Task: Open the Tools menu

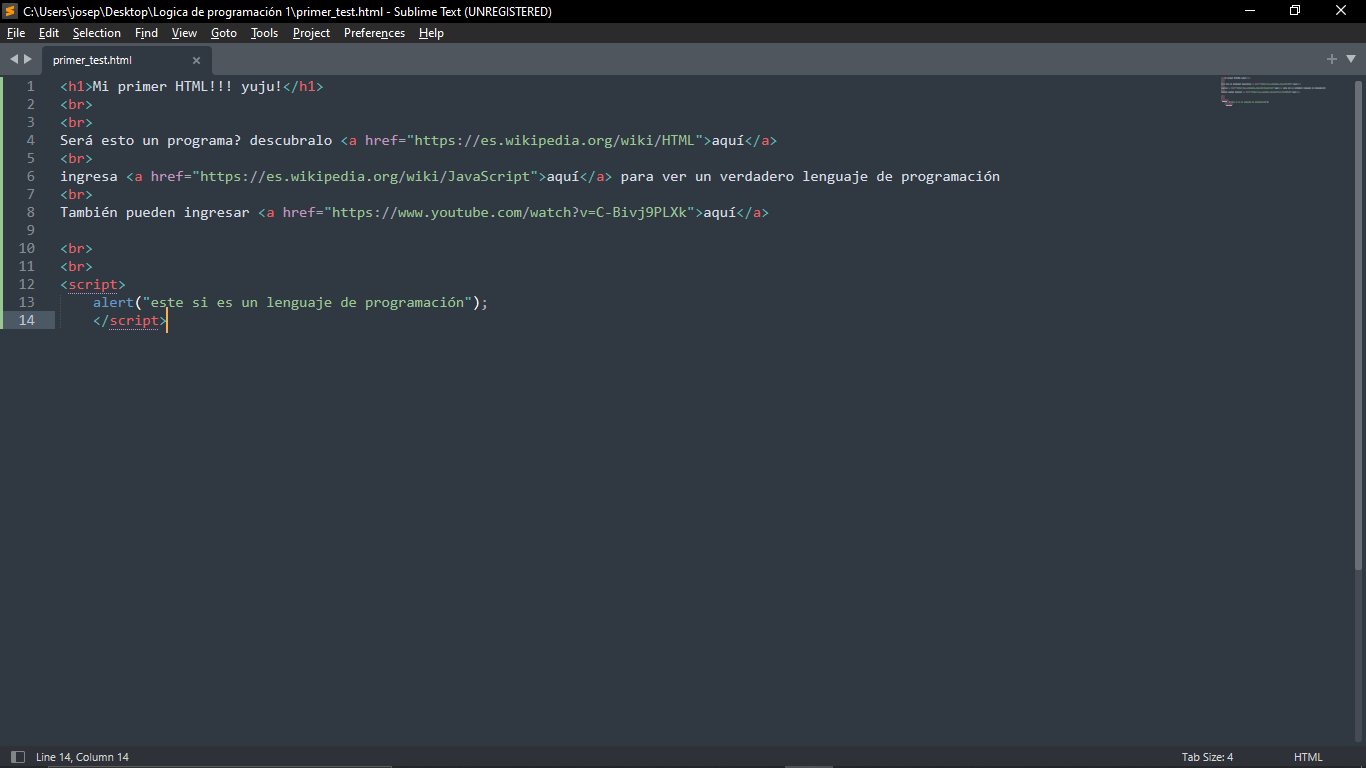Action: point(264,33)
